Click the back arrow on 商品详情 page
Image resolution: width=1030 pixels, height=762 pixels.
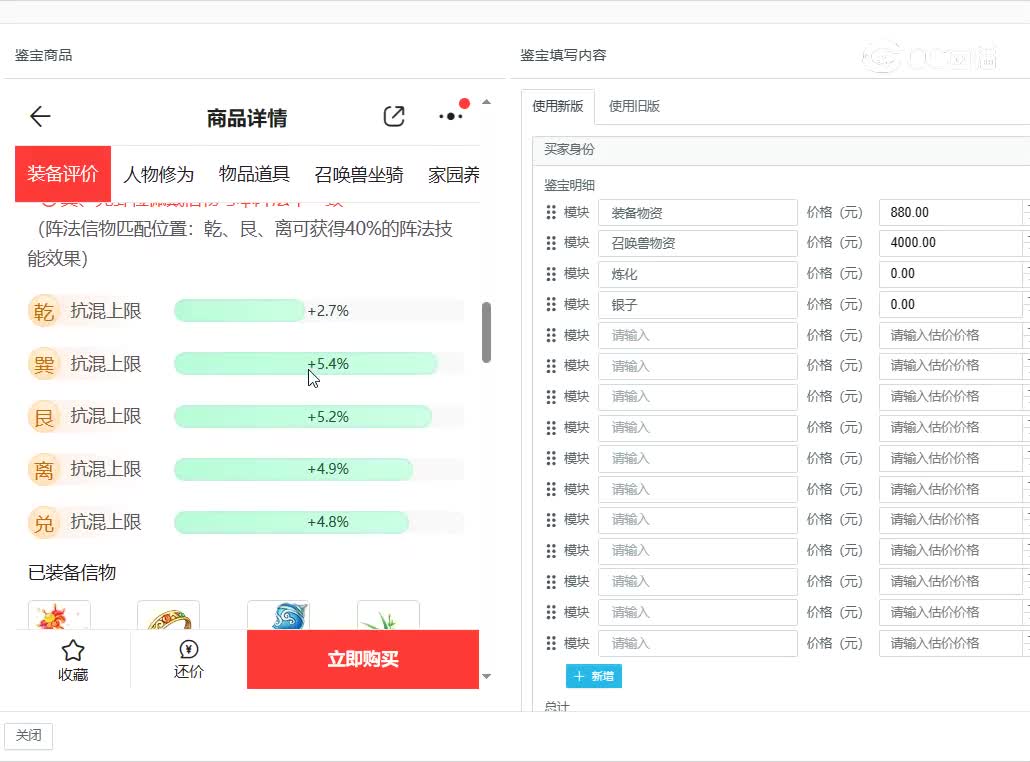[39, 116]
